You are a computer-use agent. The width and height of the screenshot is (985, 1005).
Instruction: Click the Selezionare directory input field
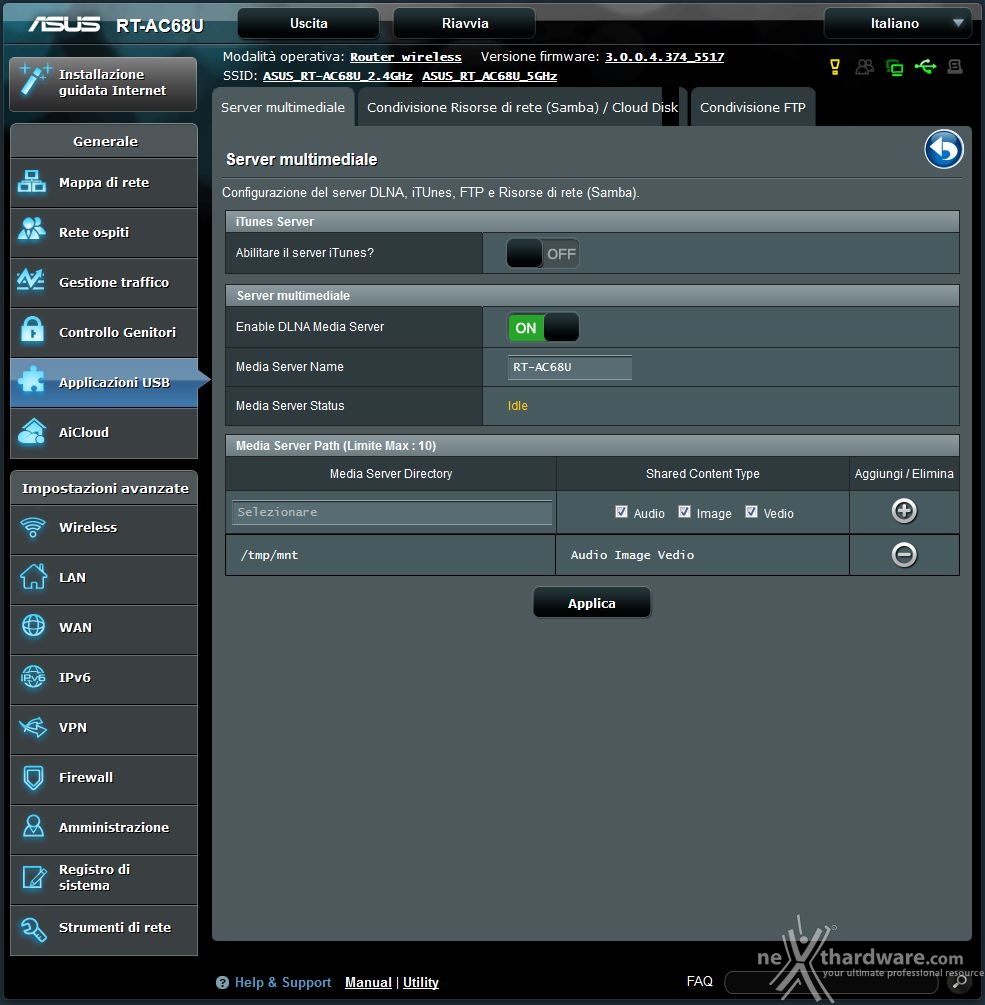[392, 512]
